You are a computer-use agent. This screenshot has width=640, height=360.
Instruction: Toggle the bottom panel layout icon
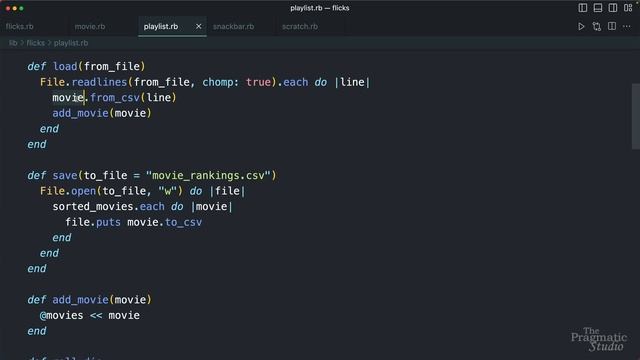pyautogui.click(x=598, y=8)
